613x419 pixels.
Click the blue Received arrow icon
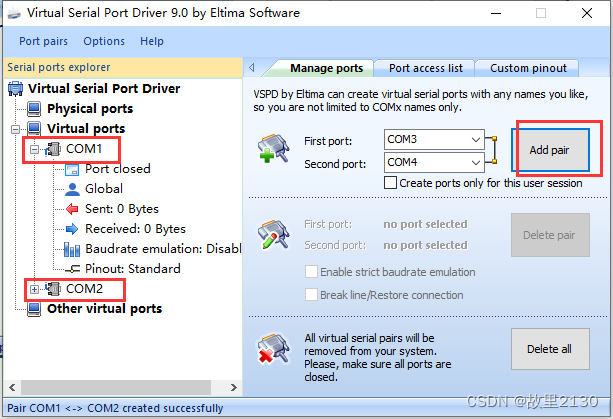coord(72,229)
